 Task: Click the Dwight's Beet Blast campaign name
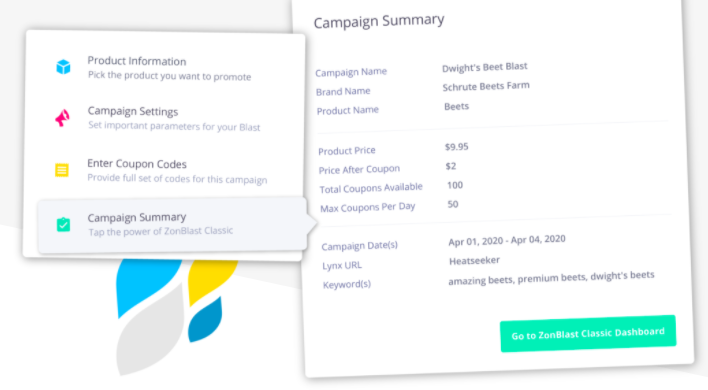pyautogui.click(x=484, y=67)
